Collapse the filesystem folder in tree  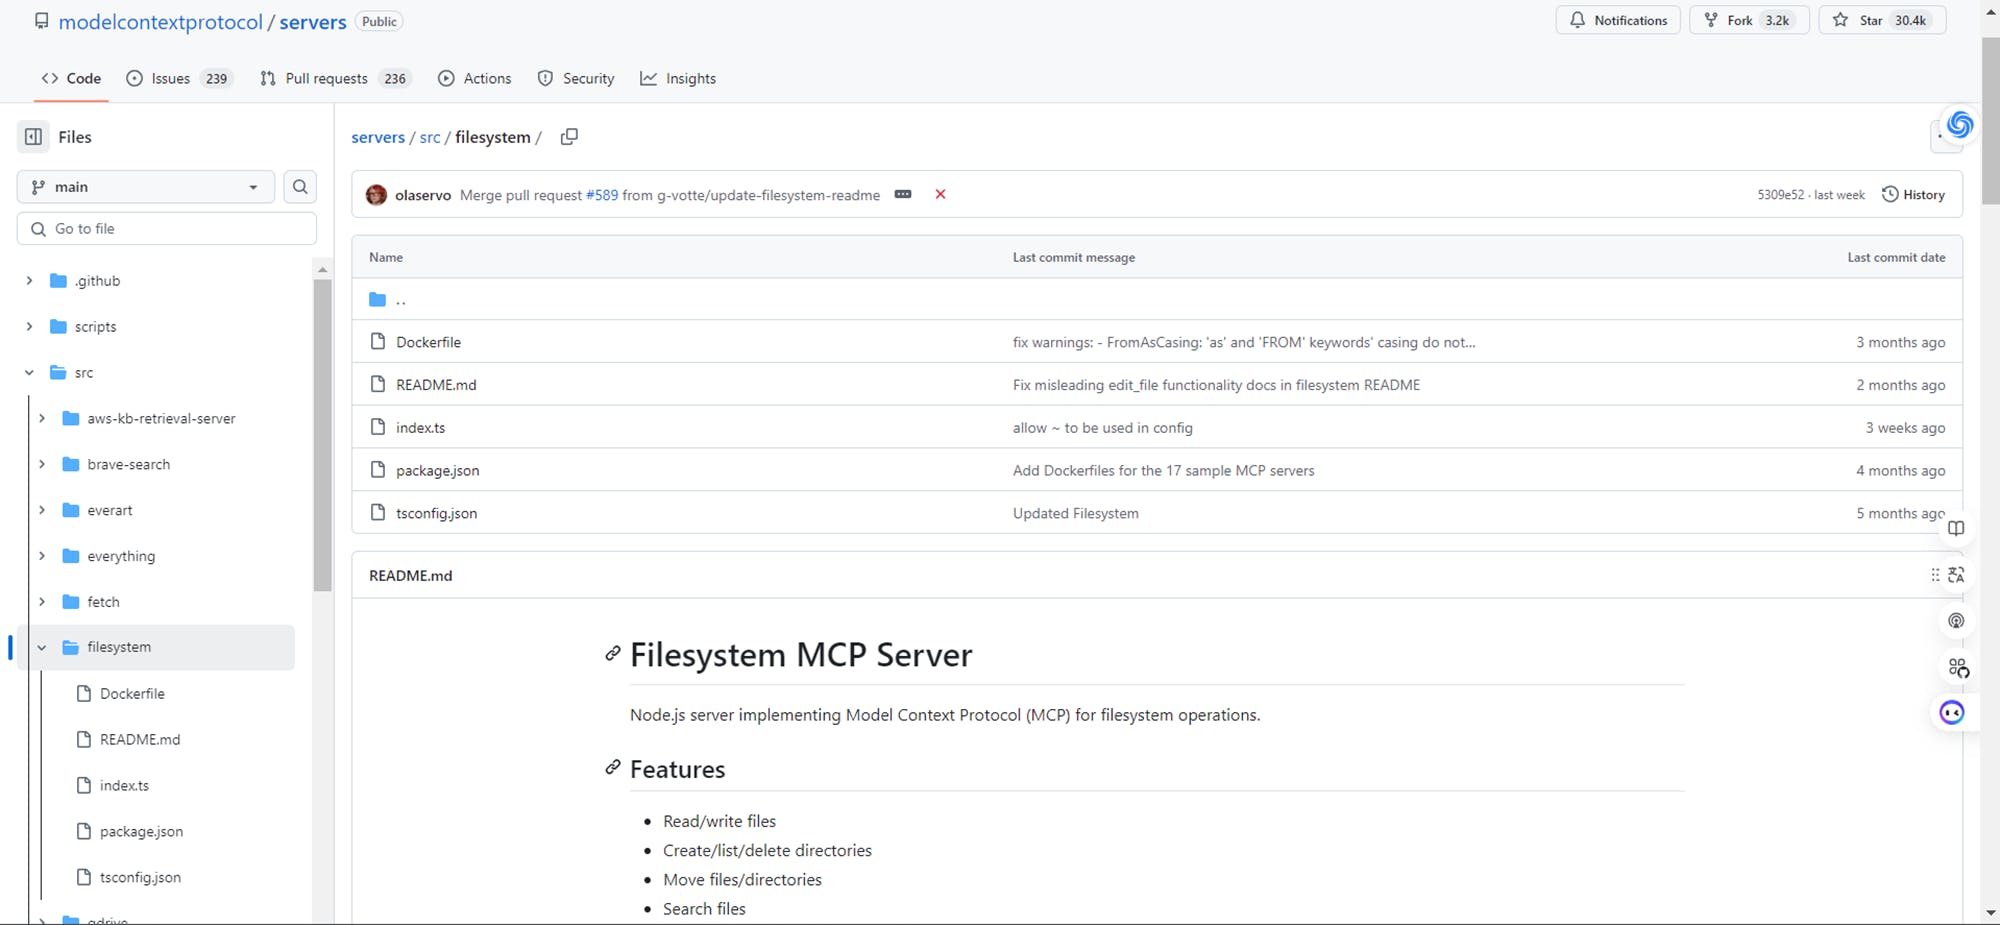pos(42,648)
